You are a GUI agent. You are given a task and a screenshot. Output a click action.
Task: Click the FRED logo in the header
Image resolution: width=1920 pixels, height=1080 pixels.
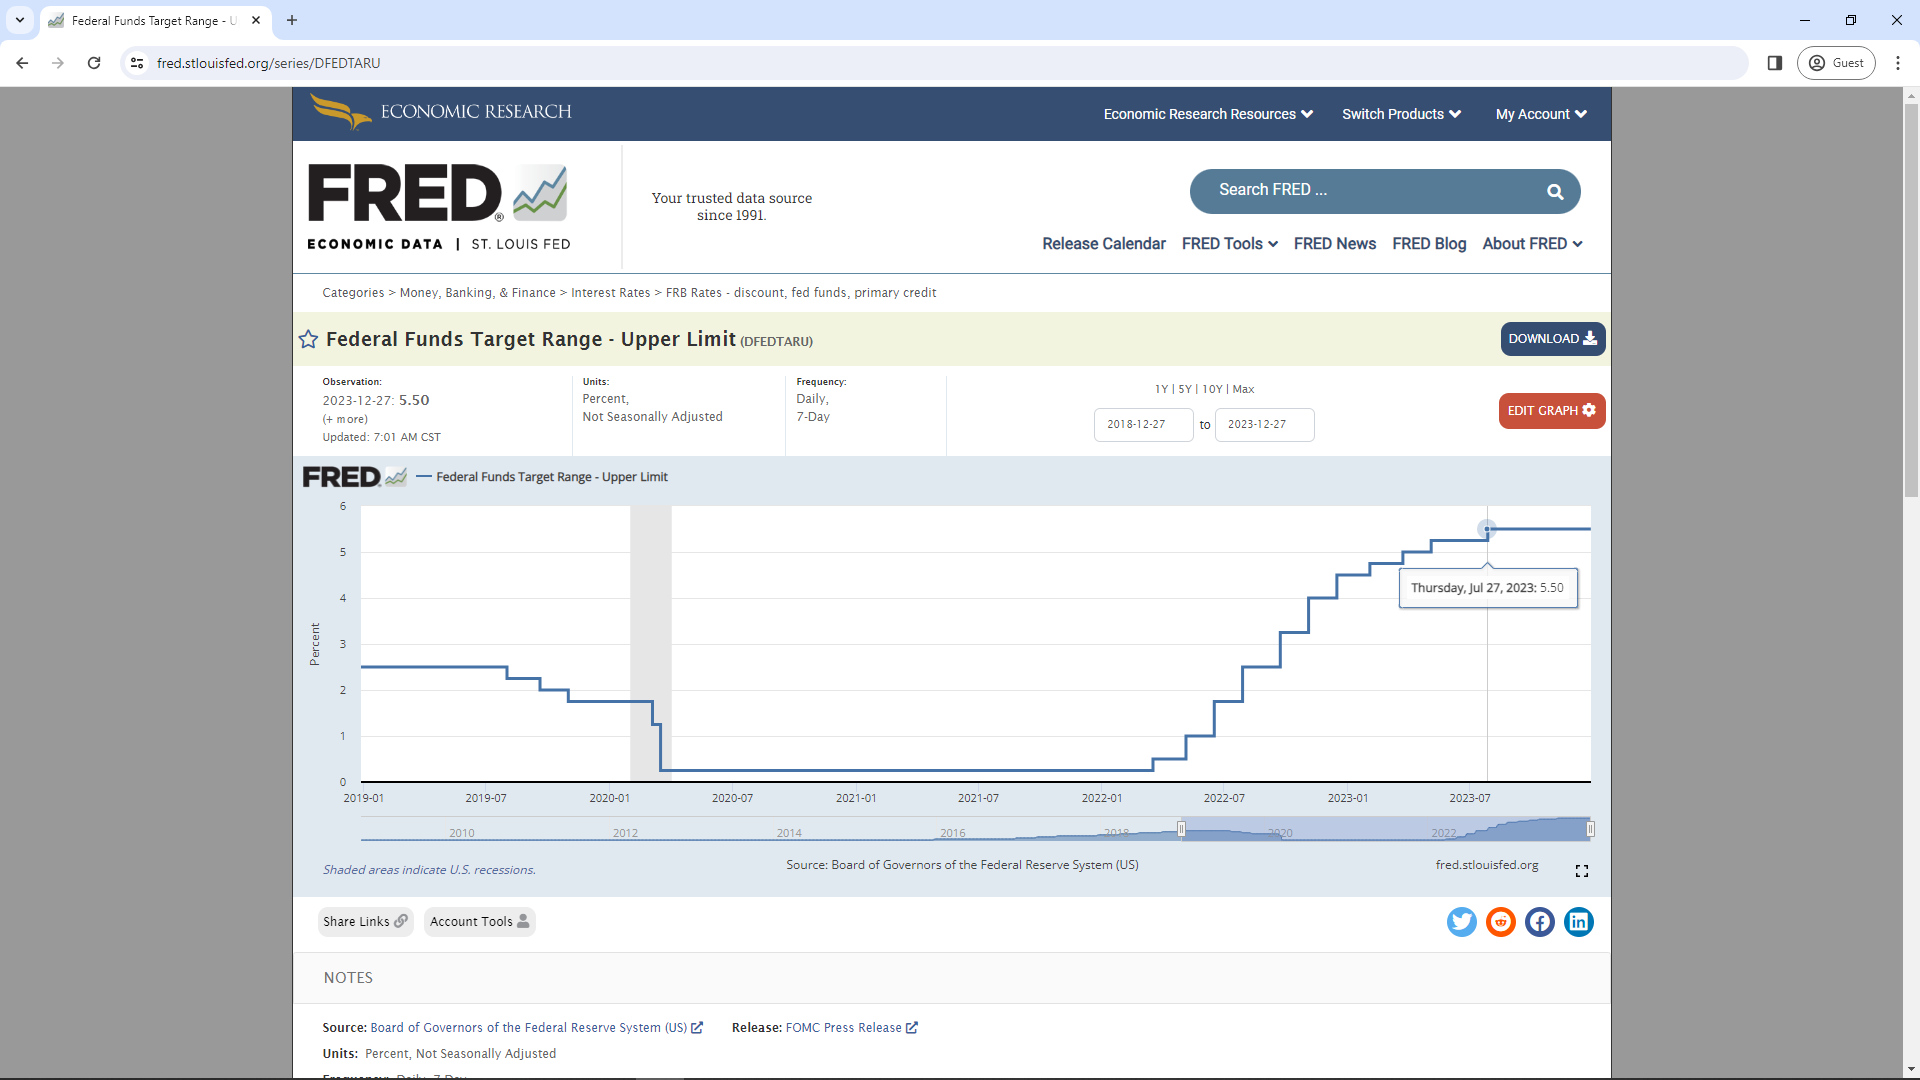[x=438, y=207]
